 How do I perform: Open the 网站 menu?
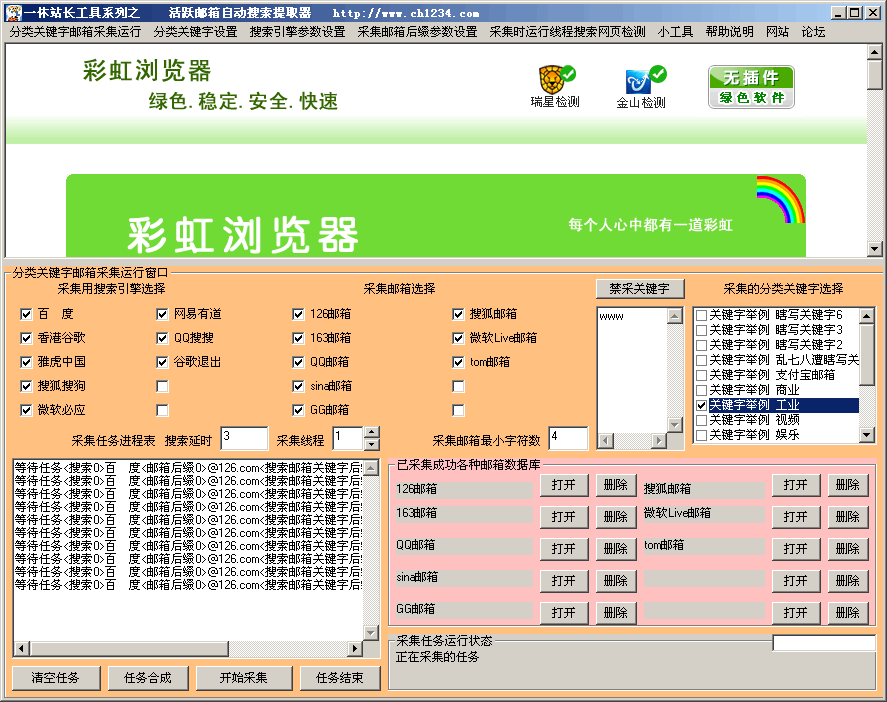777,32
